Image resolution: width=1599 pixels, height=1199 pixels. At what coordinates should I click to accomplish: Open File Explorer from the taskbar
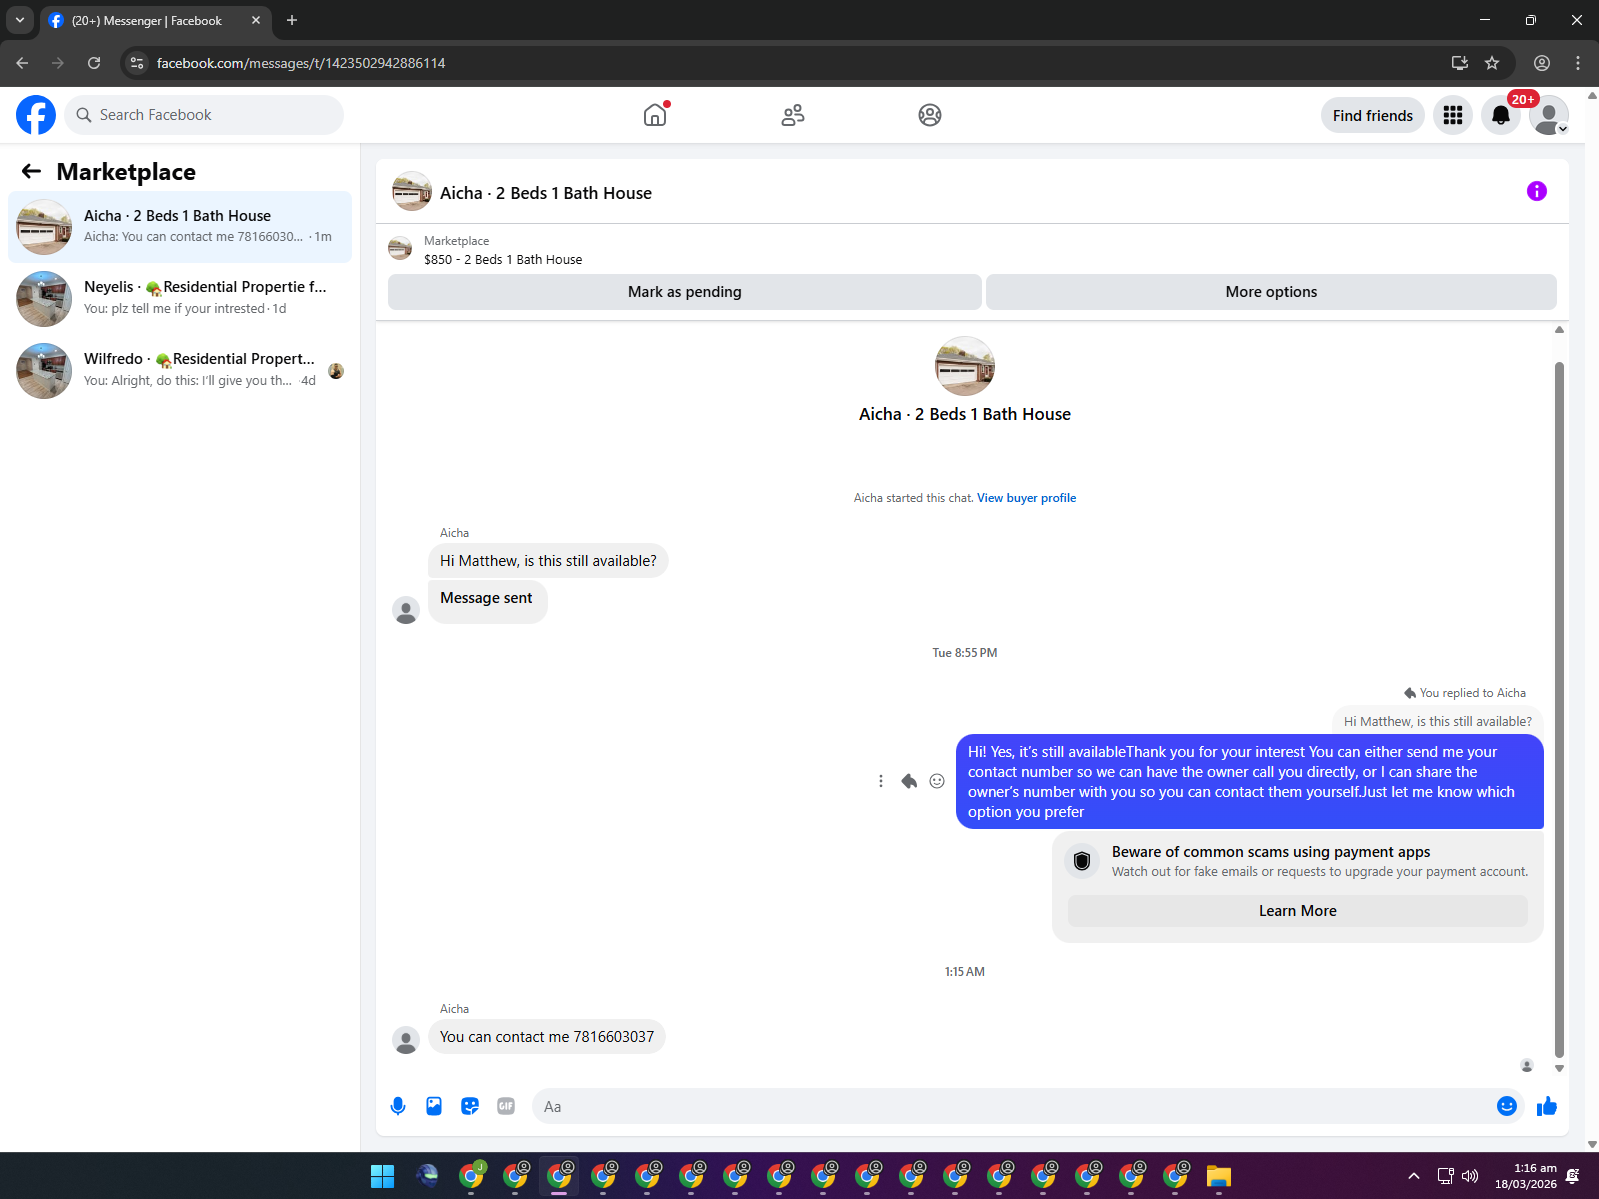(1219, 1176)
